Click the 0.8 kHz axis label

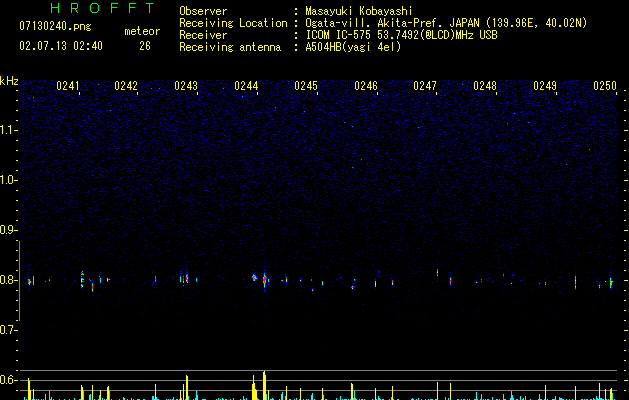(8, 280)
